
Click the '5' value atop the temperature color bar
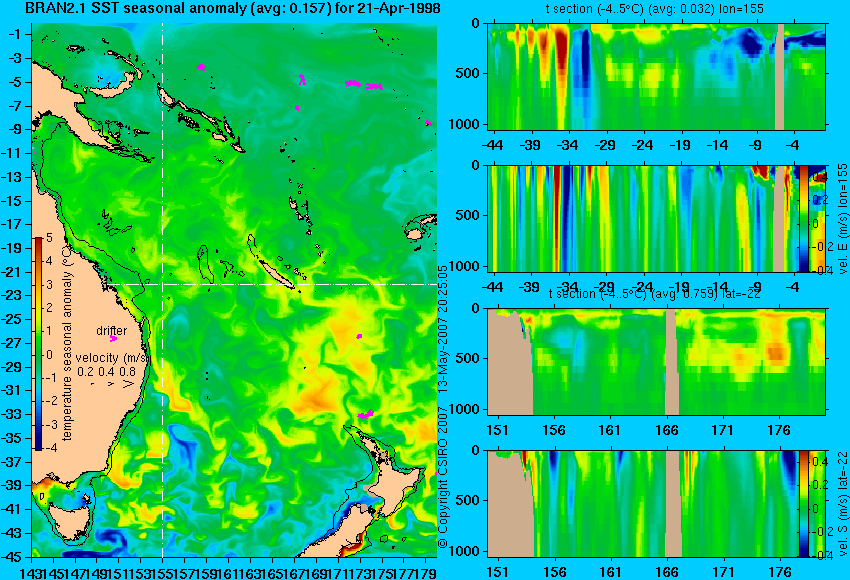coord(49,237)
